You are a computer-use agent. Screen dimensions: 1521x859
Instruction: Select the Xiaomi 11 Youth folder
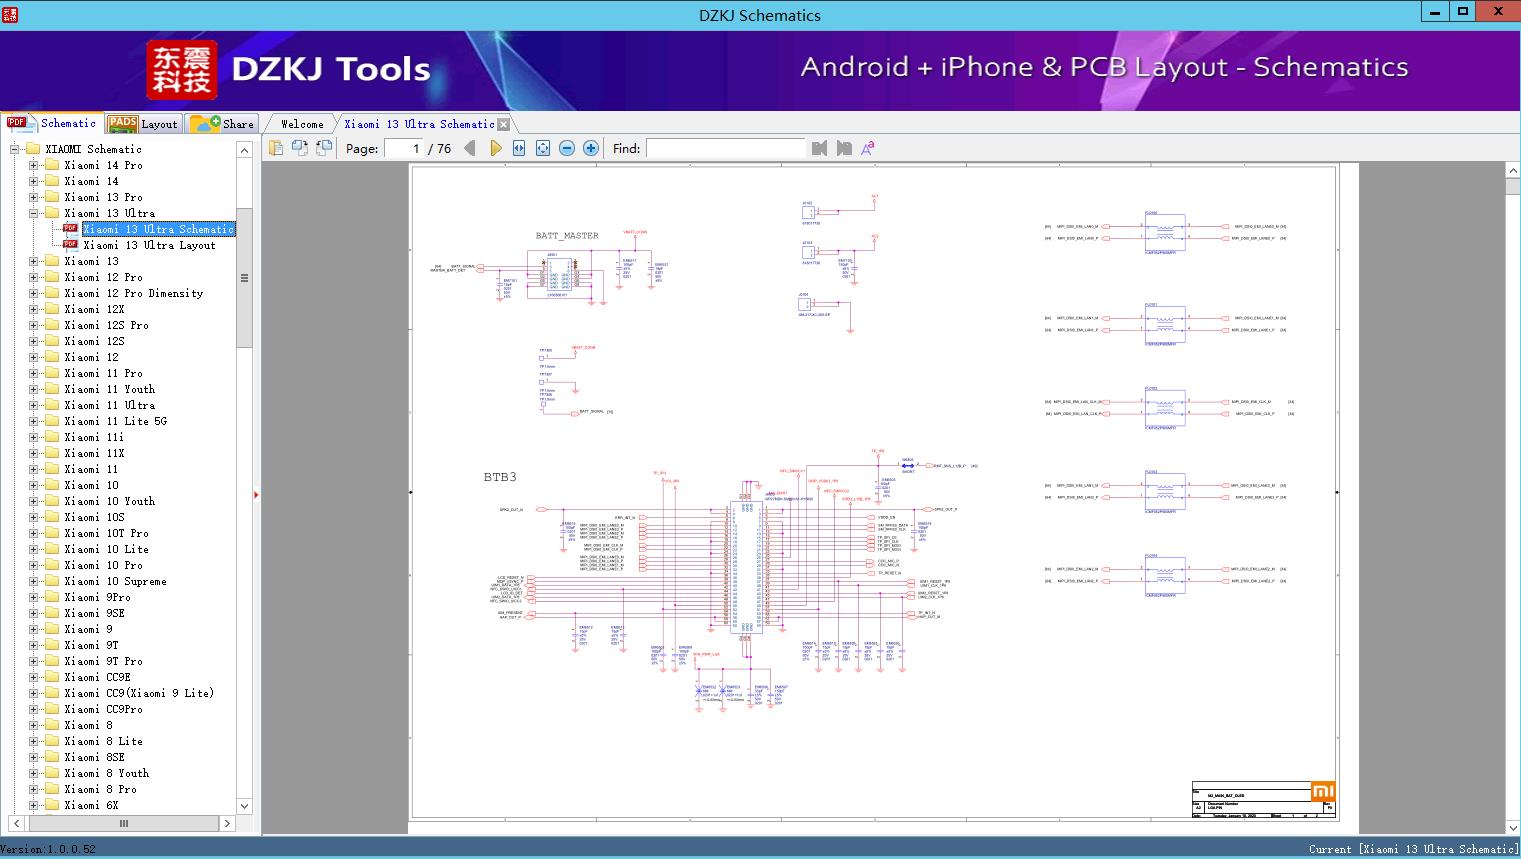pos(109,389)
